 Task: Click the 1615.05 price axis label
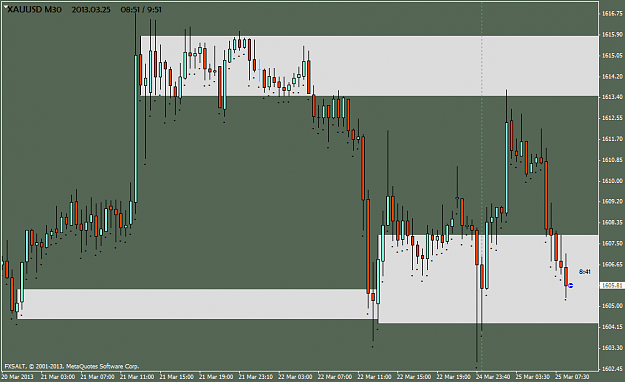pos(612,55)
